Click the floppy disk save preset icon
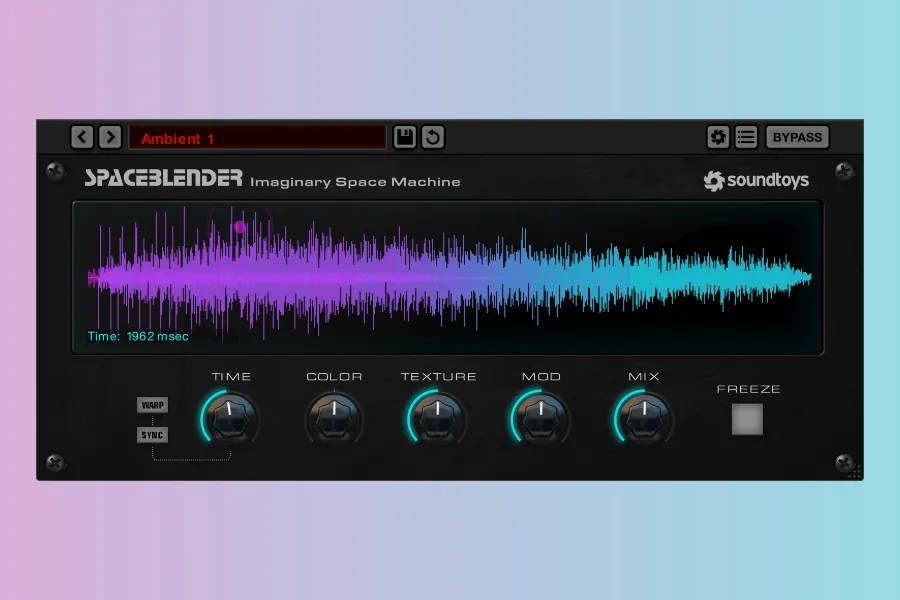This screenshot has height=600, width=900. pos(404,137)
